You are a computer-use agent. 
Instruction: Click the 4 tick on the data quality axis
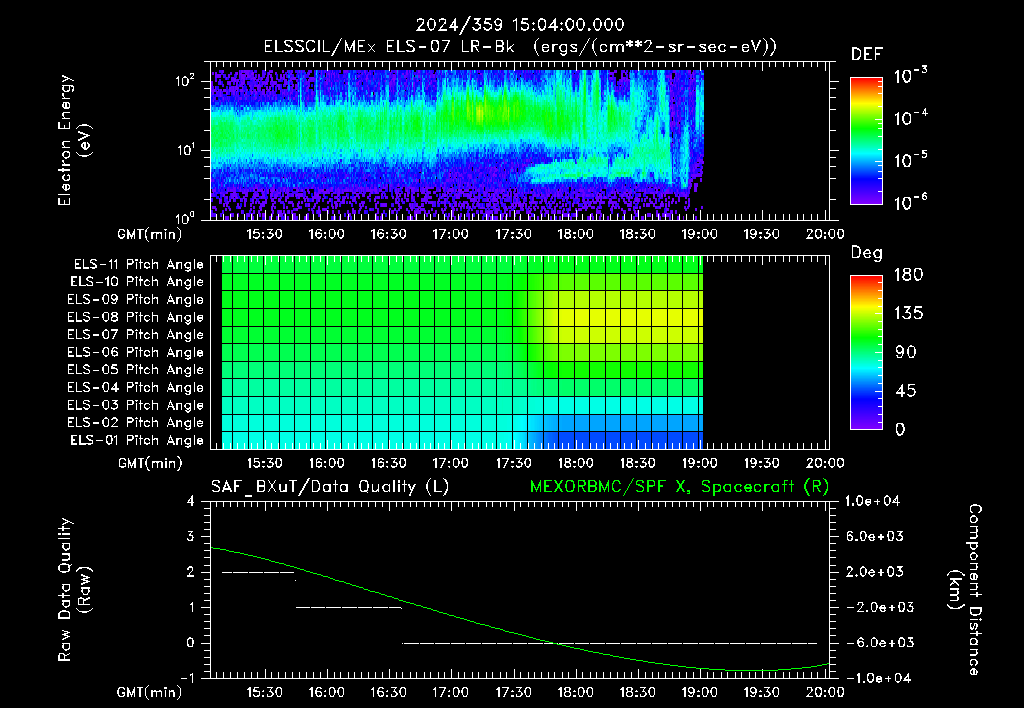point(191,502)
